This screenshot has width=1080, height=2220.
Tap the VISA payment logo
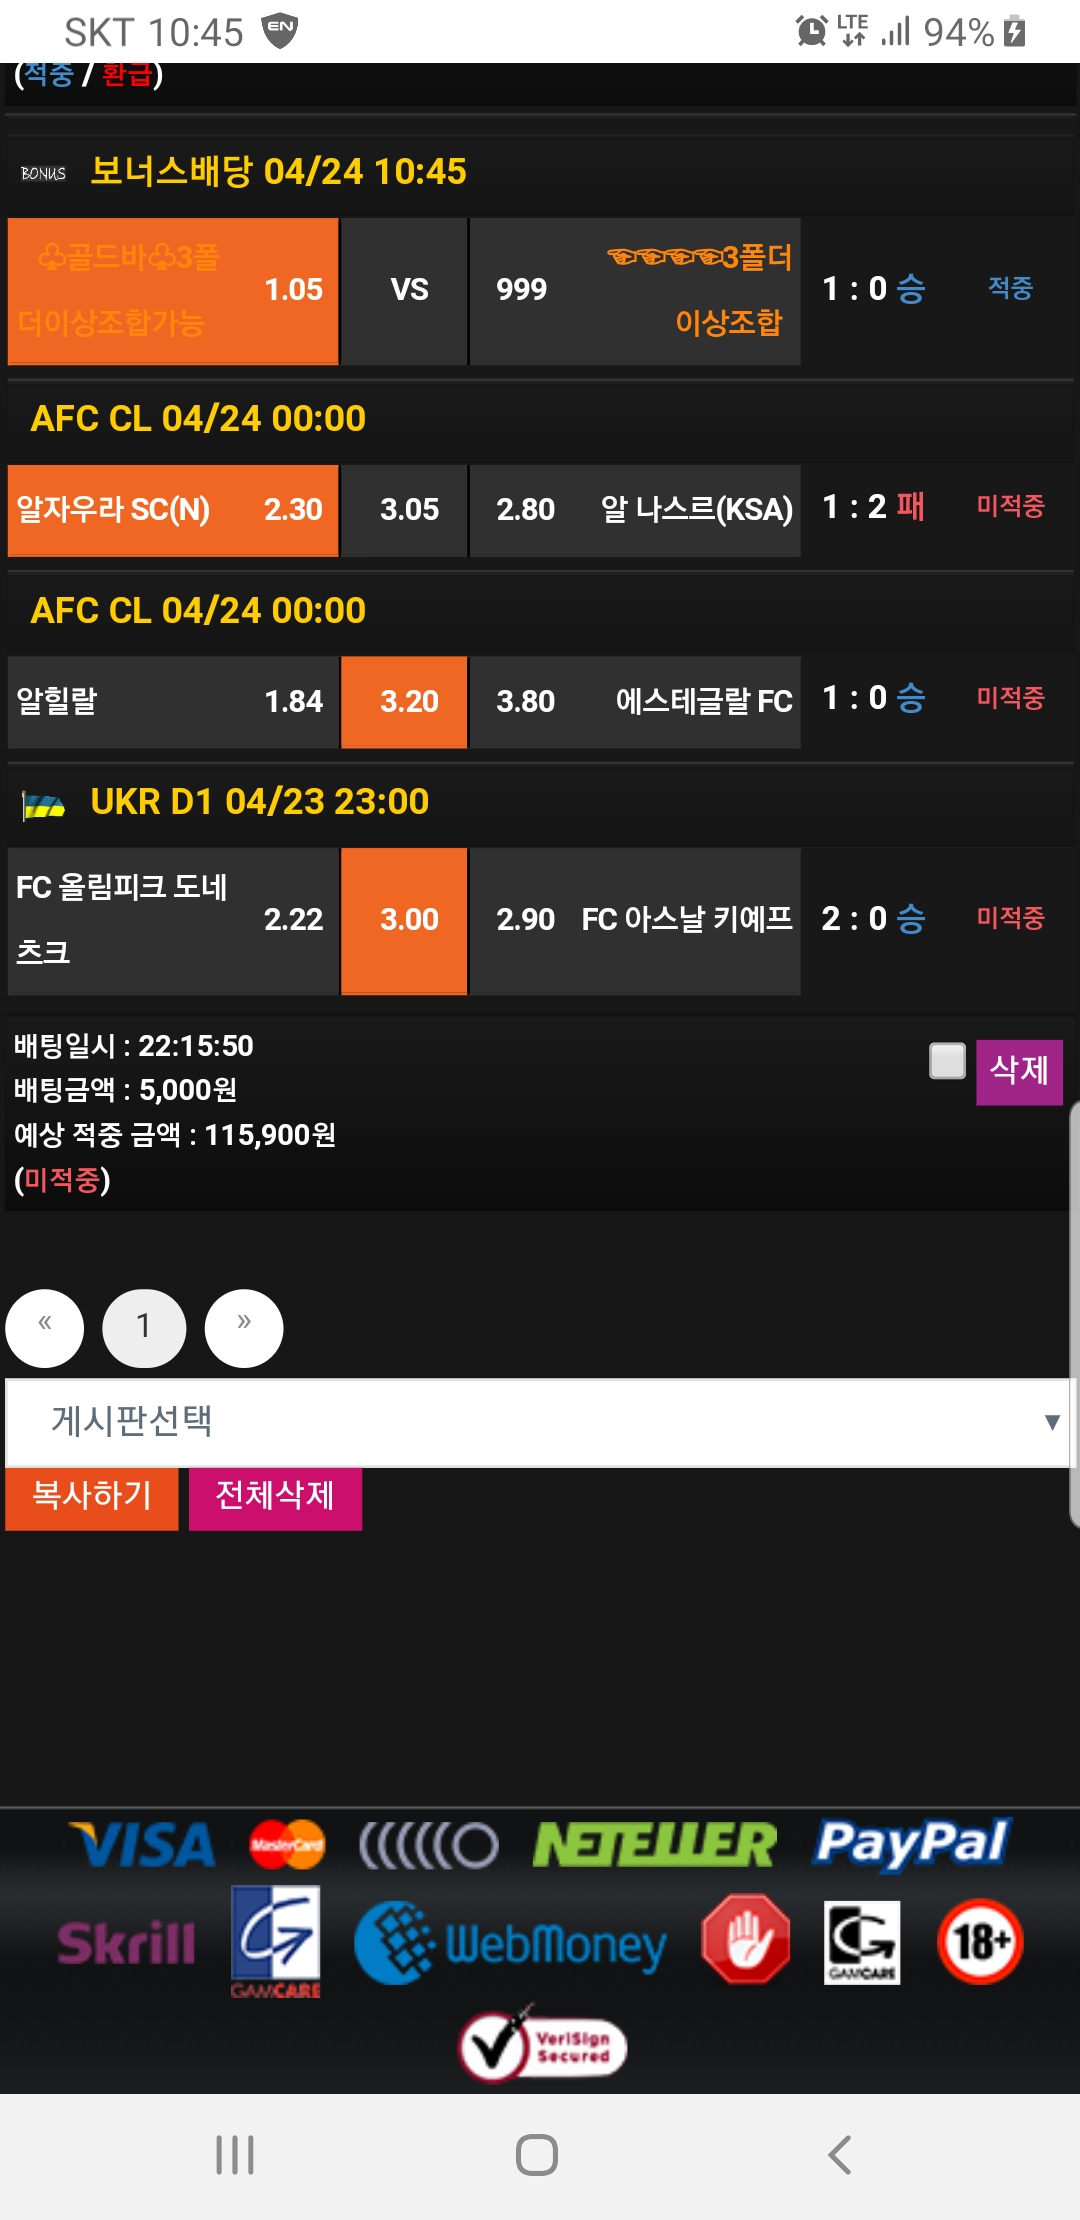click(x=143, y=1845)
